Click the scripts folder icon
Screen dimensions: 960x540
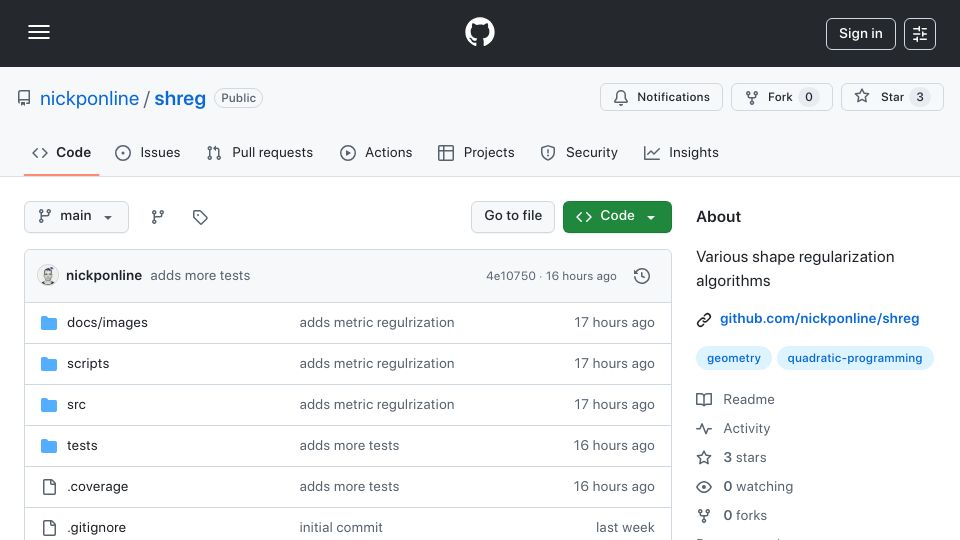(x=49, y=364)
